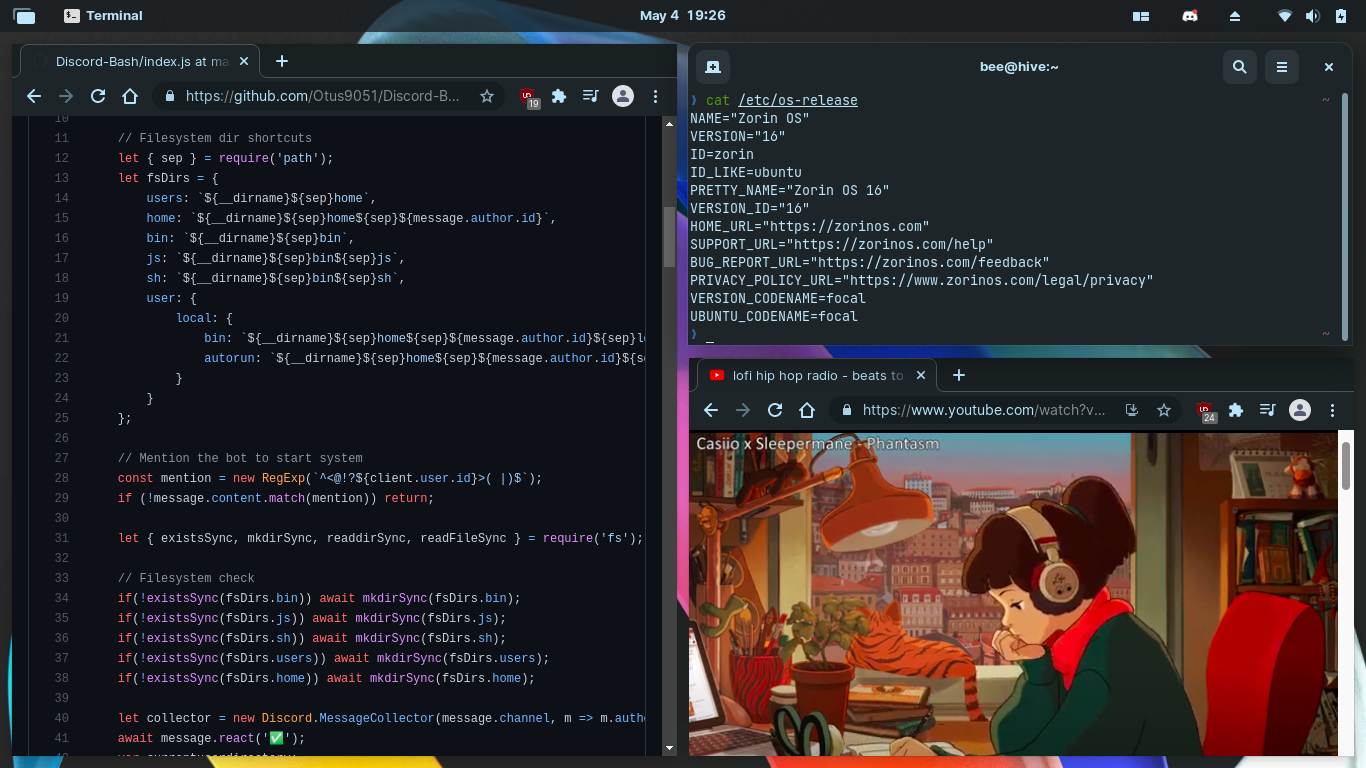This screenshot has height=768, width=1366.
Task: Click the /etc/os-release path in terminal
Action: click(798, 100)
